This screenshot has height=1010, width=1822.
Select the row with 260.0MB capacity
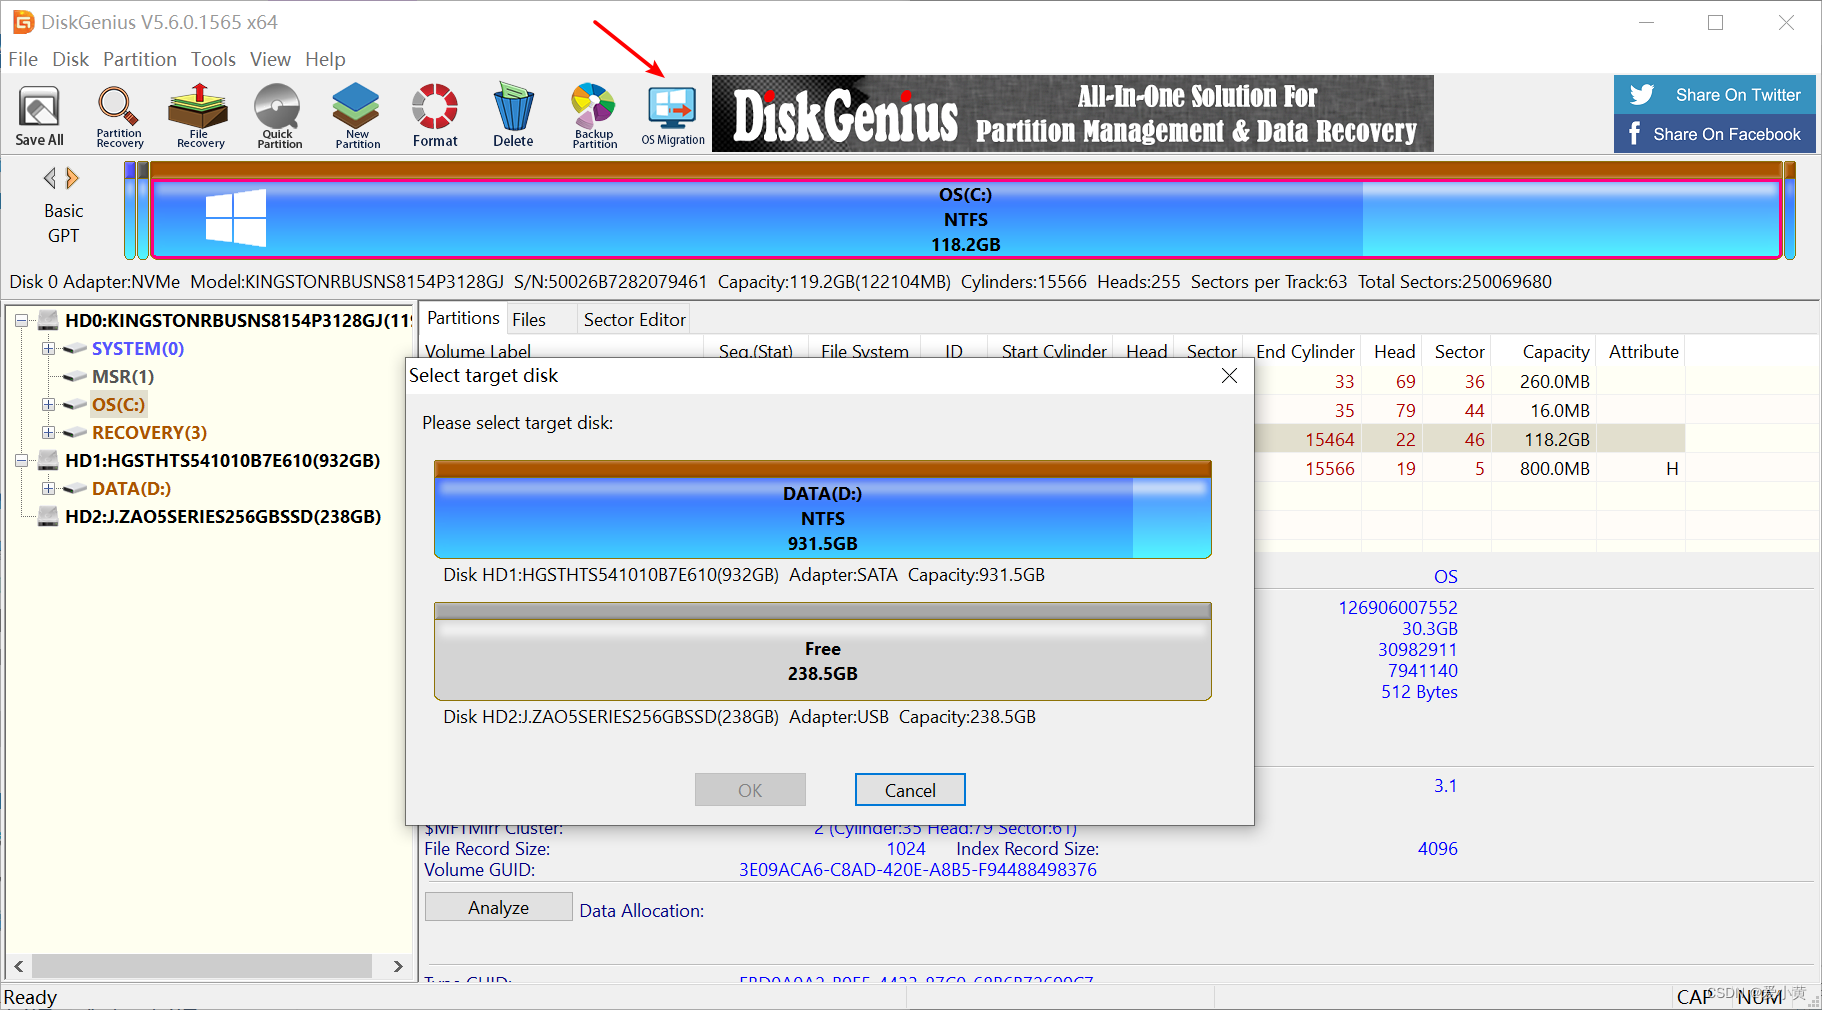(x=1470, y=381)
